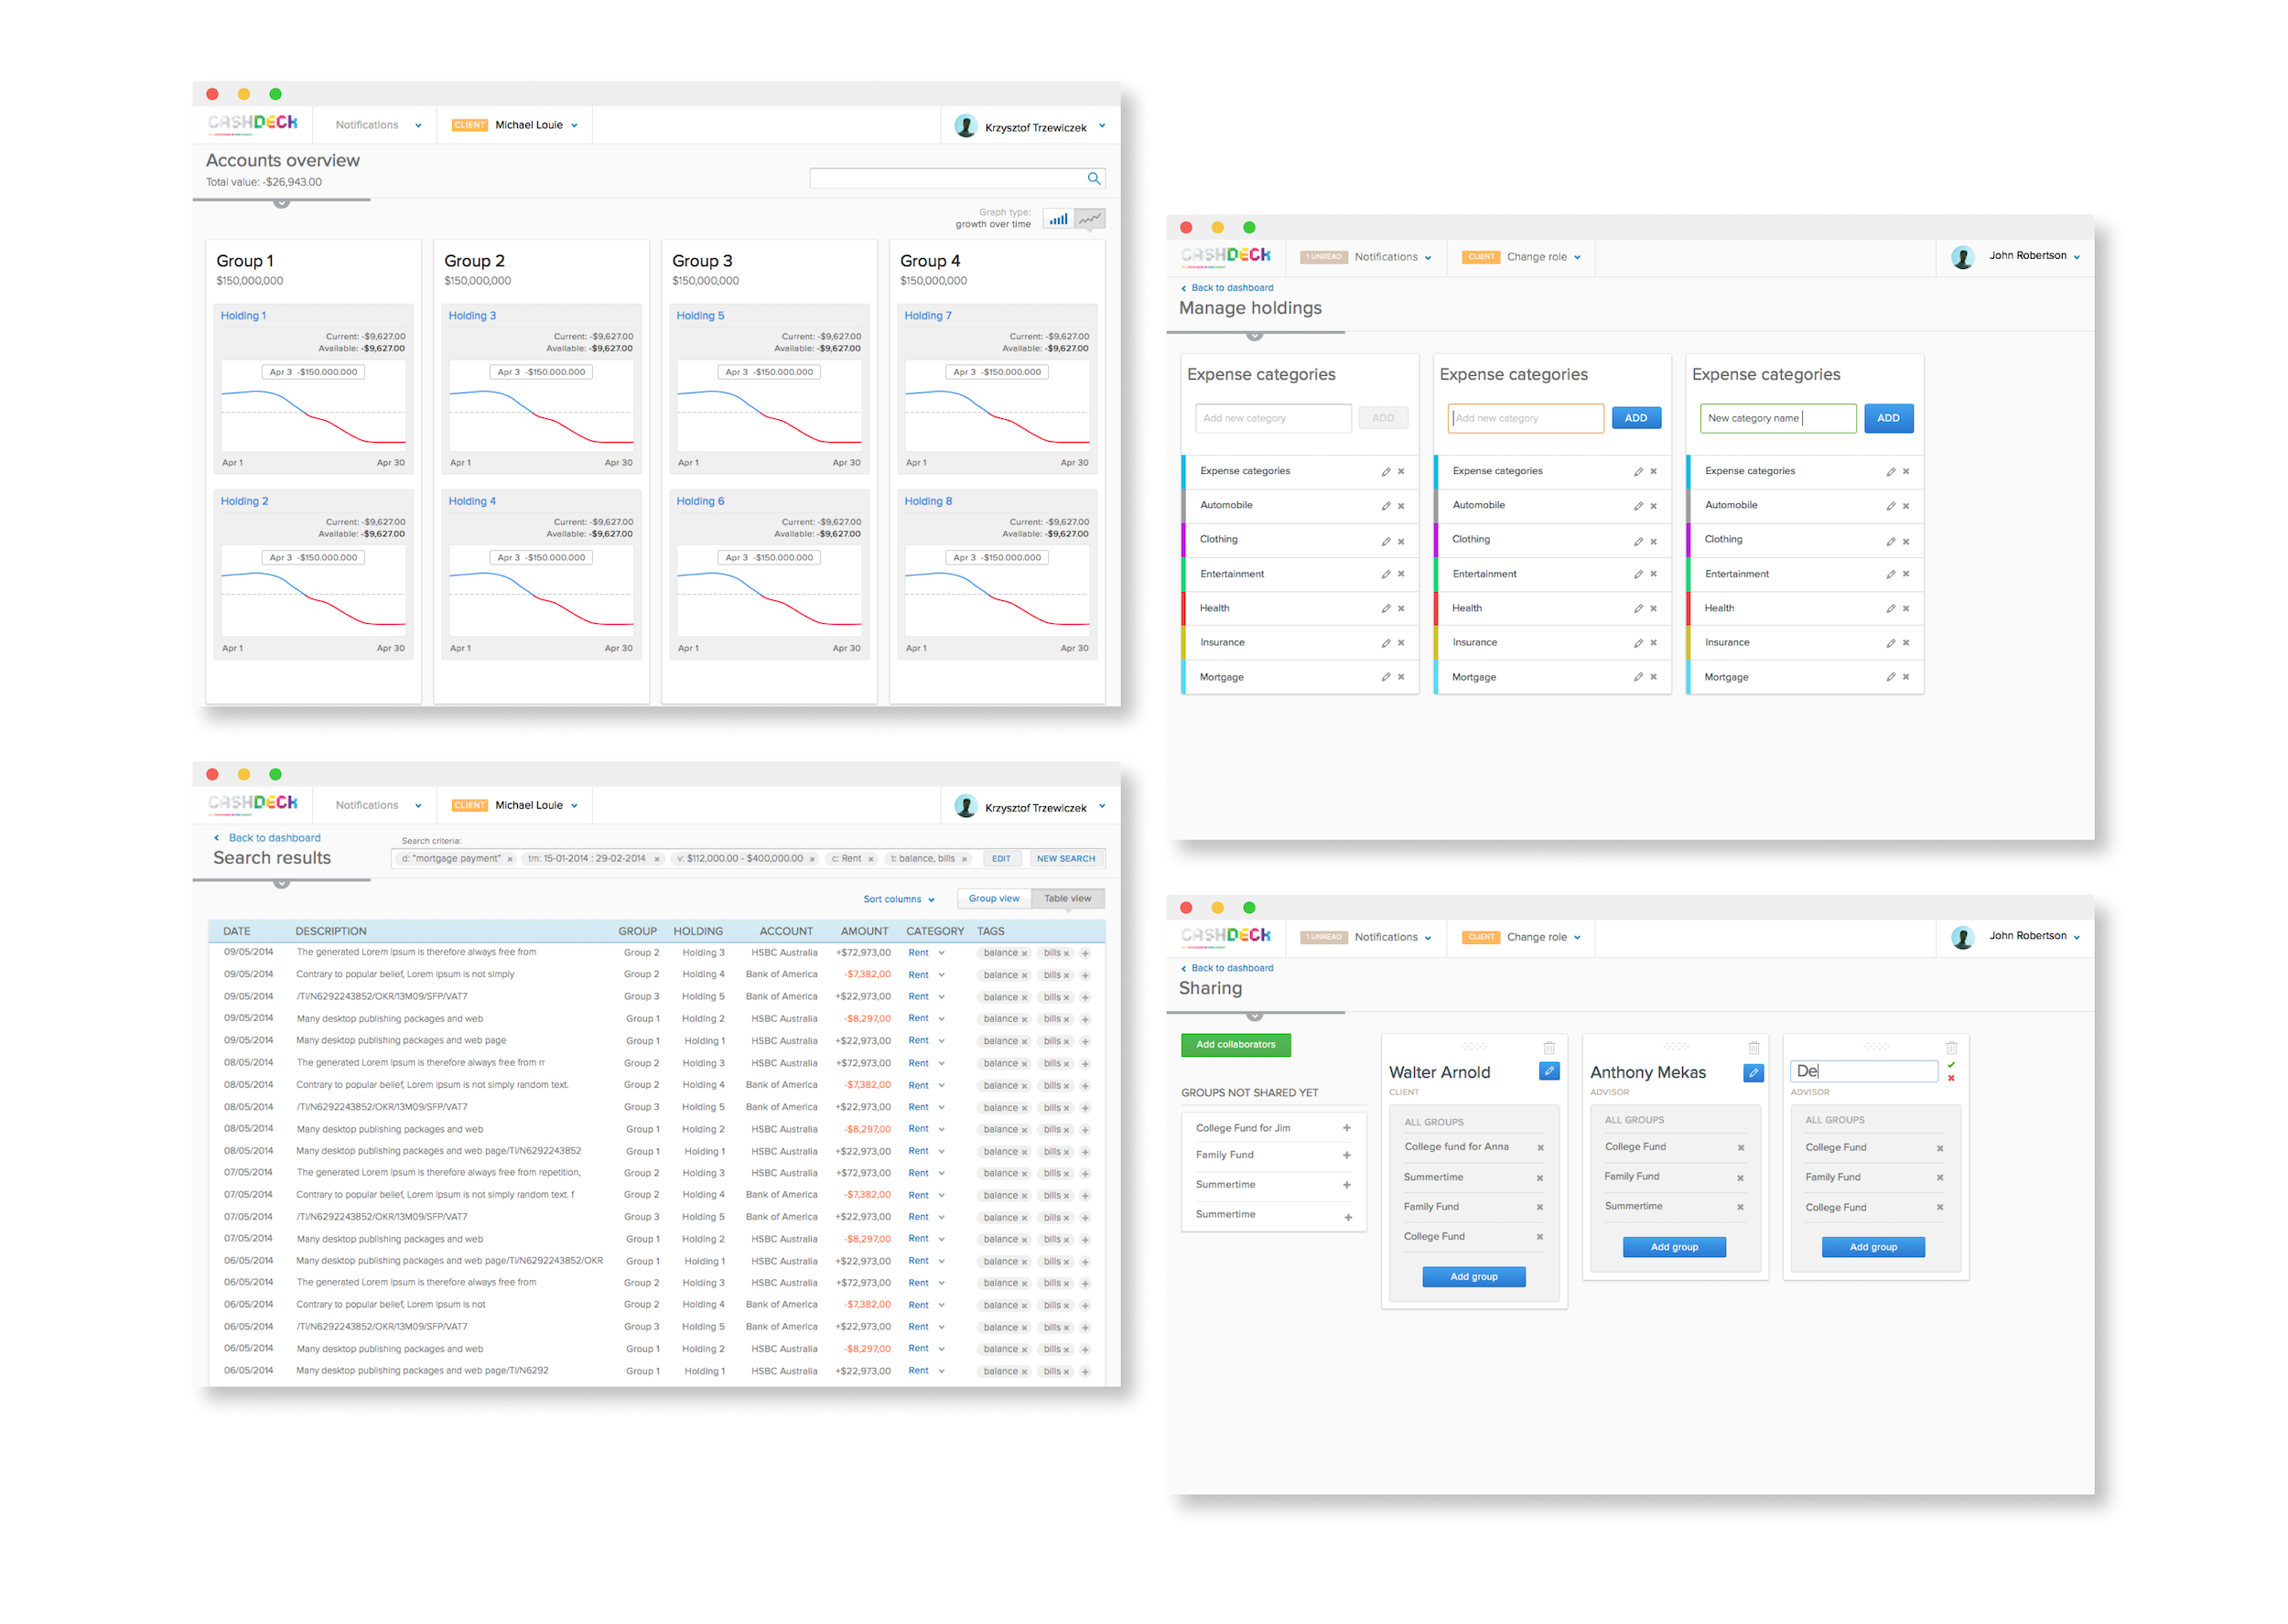Viewport: 2288px width, 1624px height.
Task: Click the Add collaborators button
Action: (1235, 1044)
